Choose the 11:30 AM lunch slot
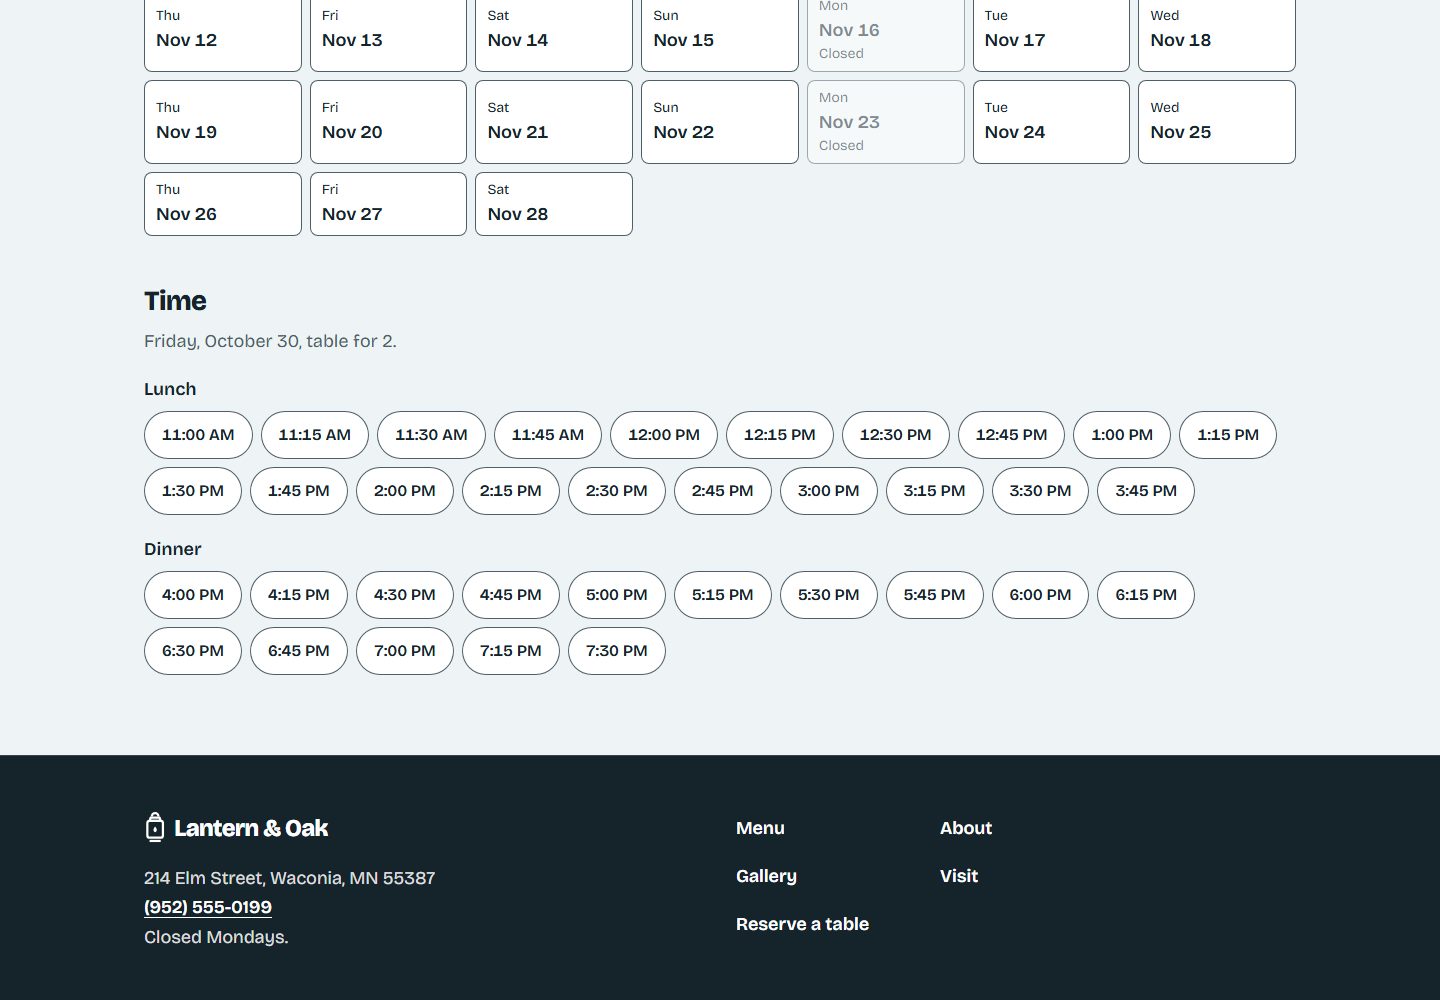The image size is (1440, 1000). point(431,435)
